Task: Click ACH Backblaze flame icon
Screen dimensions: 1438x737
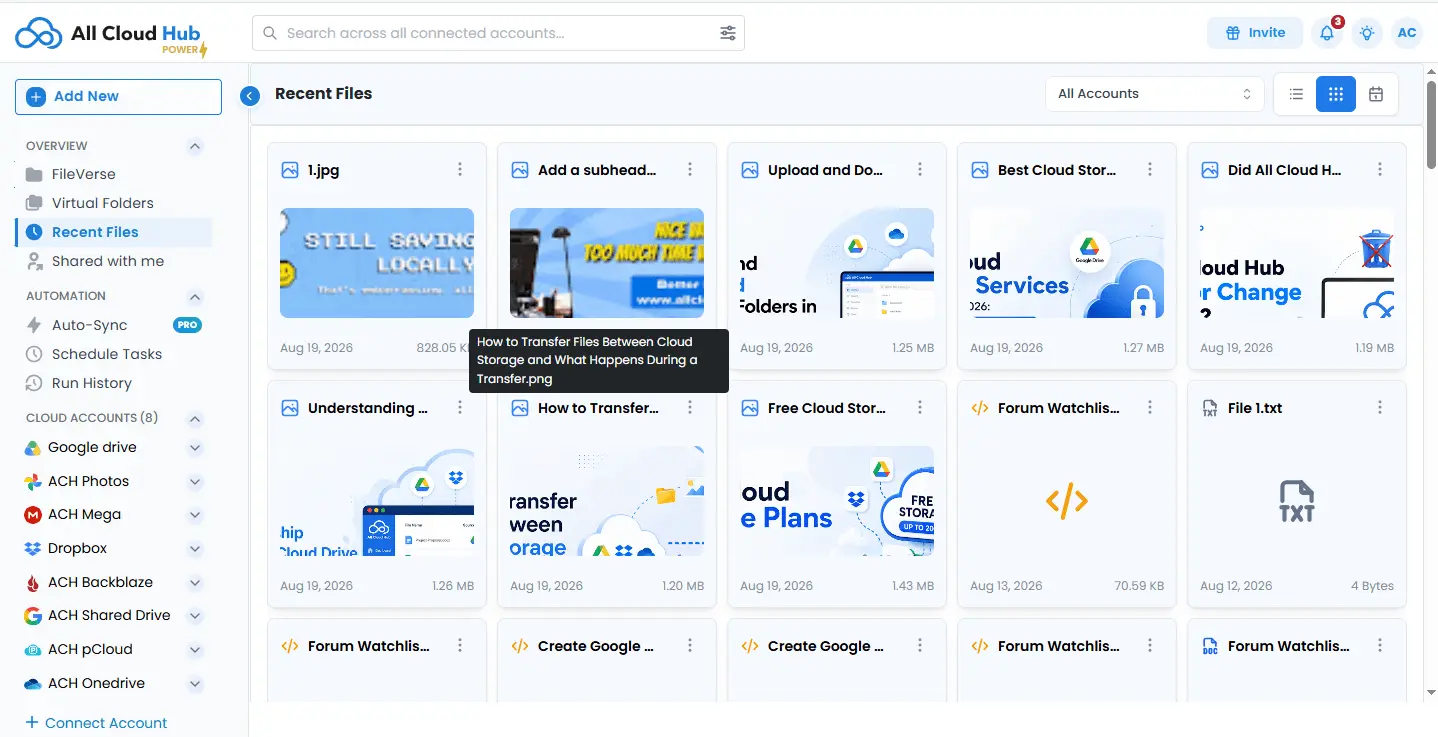Action: tap(33, 582)
